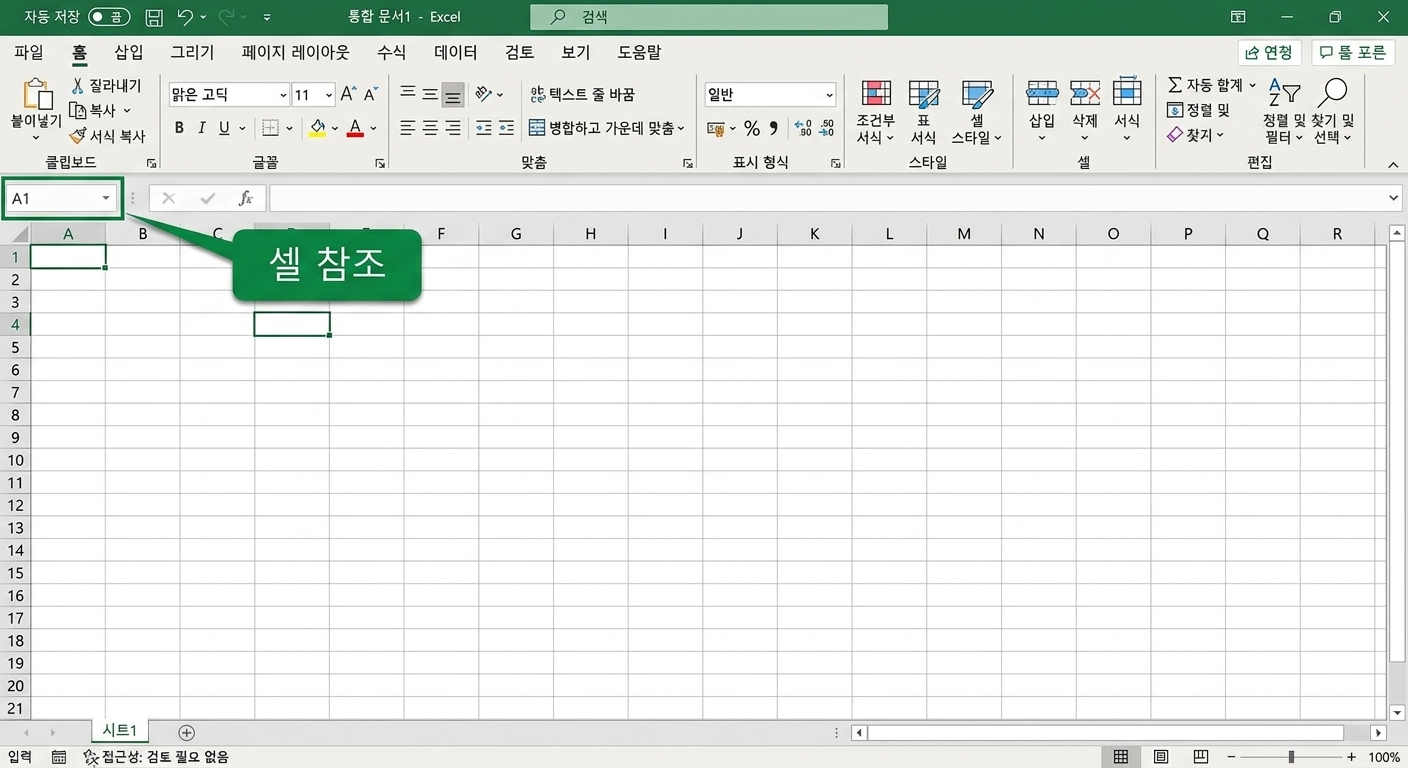Click Delete cells (삭제) icon
The image size is (1408, 768).
coord(1085,94)
